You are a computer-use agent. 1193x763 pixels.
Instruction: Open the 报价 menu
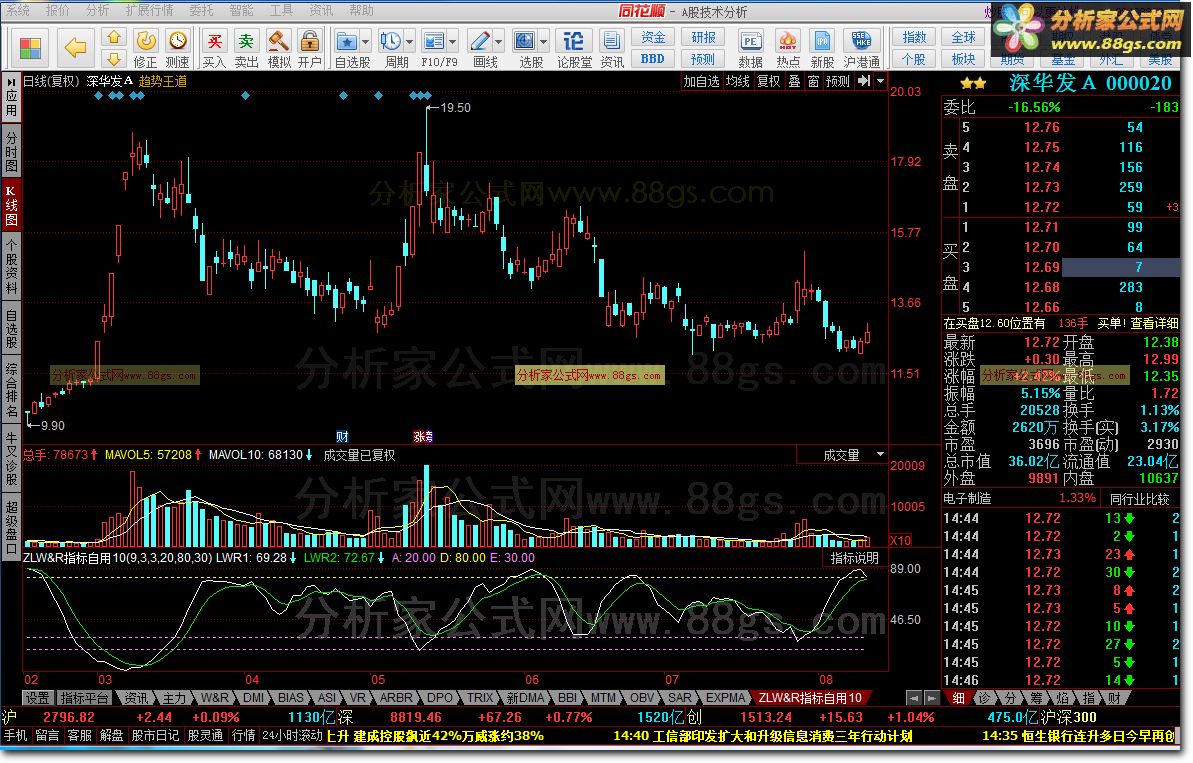[58, 10]
